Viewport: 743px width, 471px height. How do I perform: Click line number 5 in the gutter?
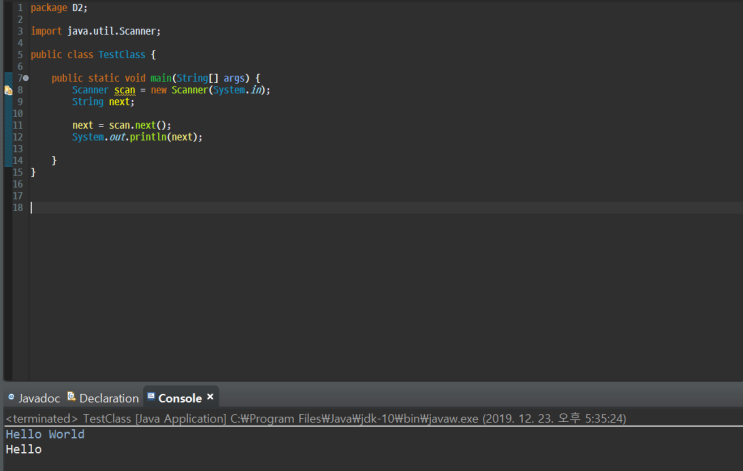(x=19, y=54)
